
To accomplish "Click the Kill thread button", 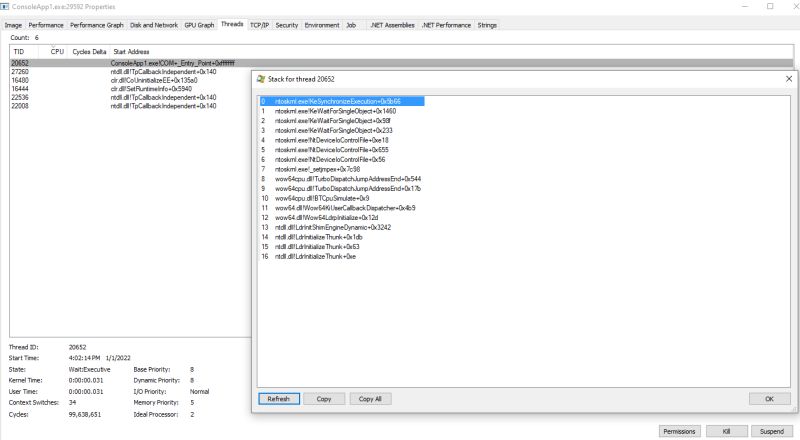I will point(727,431).
